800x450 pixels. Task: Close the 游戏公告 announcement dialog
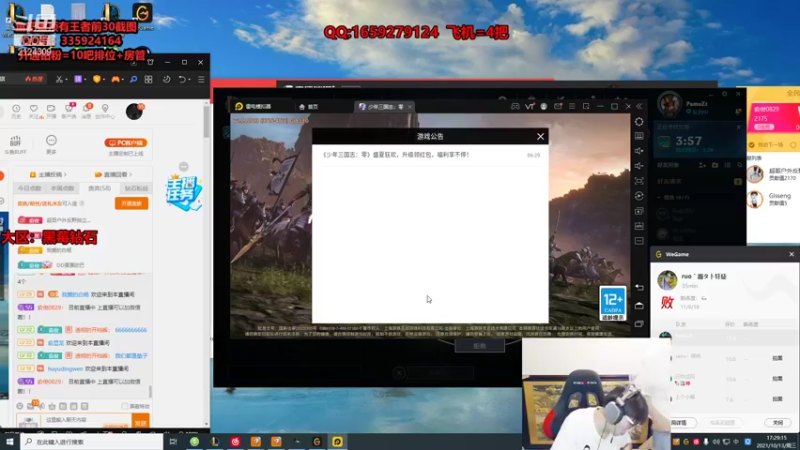(x=540, y=136)
